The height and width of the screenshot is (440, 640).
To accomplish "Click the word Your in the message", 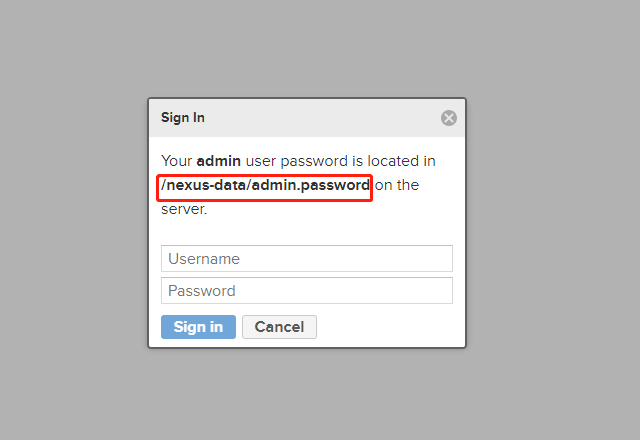I will [x=176, y=161].
